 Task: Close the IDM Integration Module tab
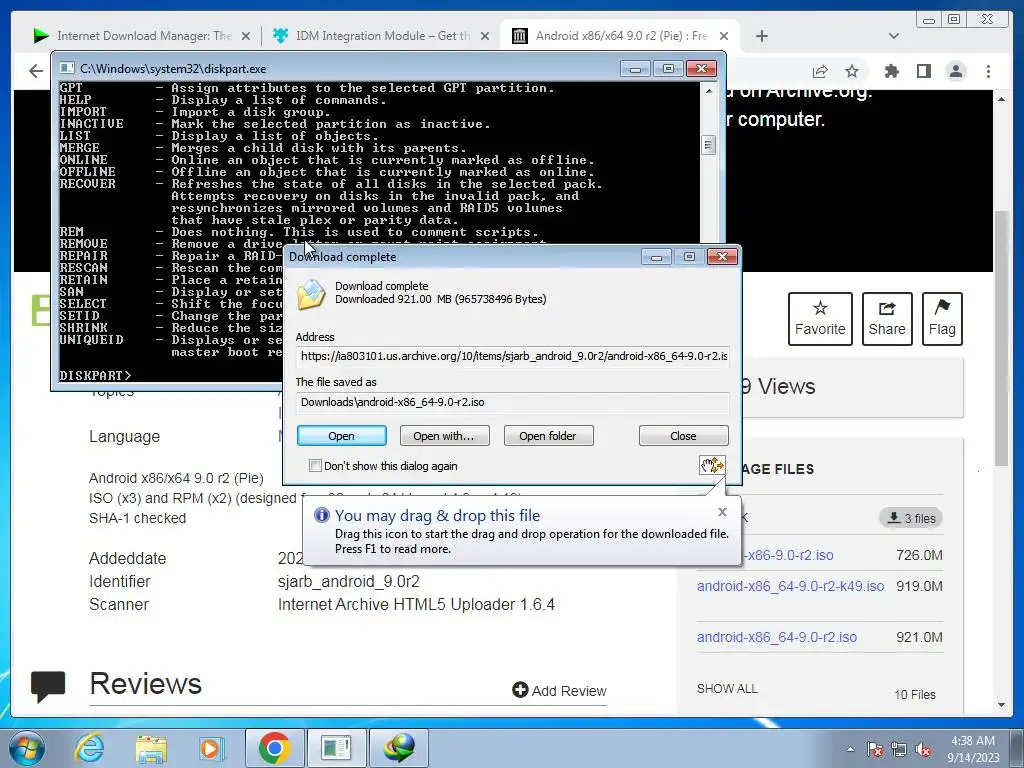485,36
